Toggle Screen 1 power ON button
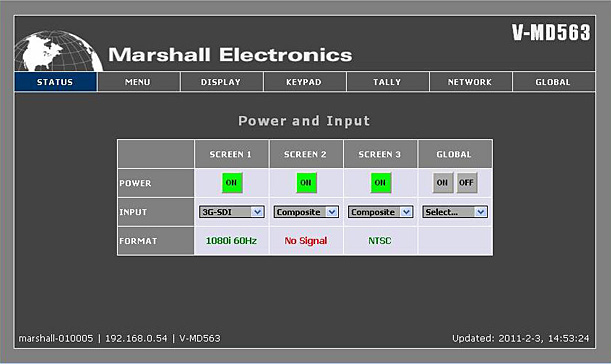The image size is (611, 364). (232, 182)
